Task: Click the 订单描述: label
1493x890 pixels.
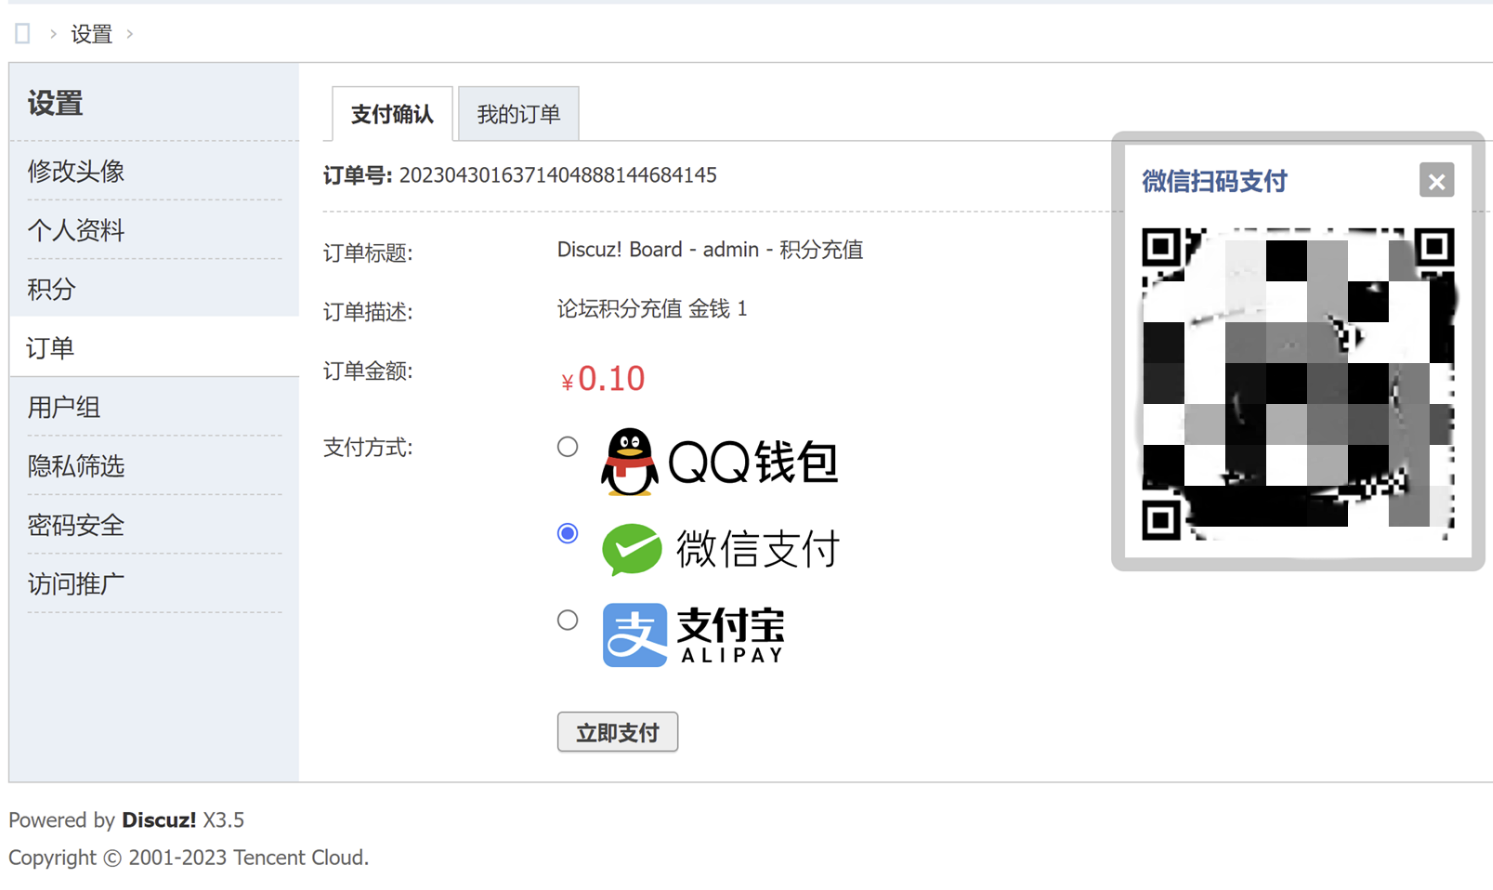Action: click(x=368, y=312)
